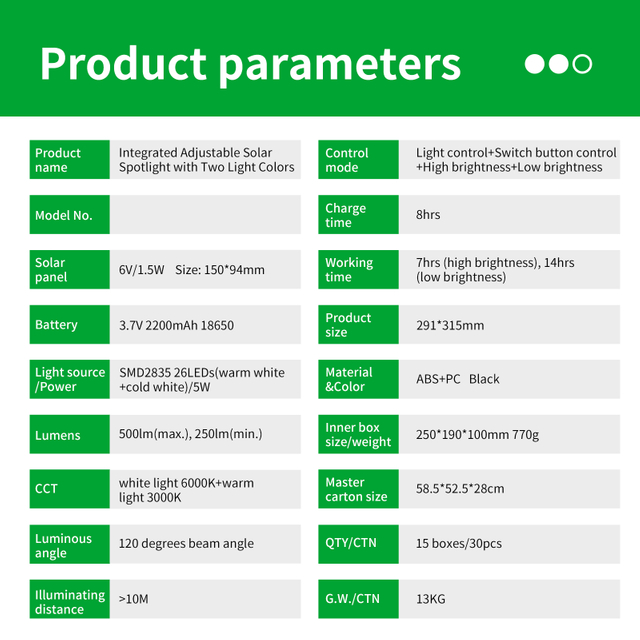640x640 pixels.
Task: Select the green "Product name" label
Action: coord(69,160)
